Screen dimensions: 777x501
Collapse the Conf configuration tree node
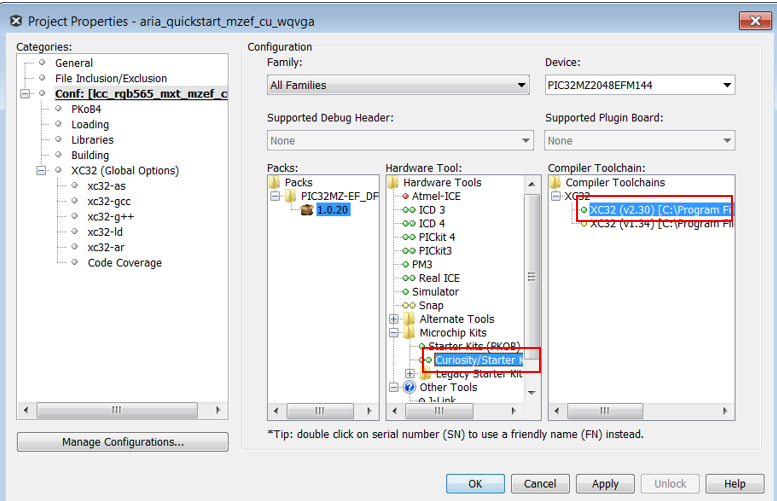click(x=25, y=94)
